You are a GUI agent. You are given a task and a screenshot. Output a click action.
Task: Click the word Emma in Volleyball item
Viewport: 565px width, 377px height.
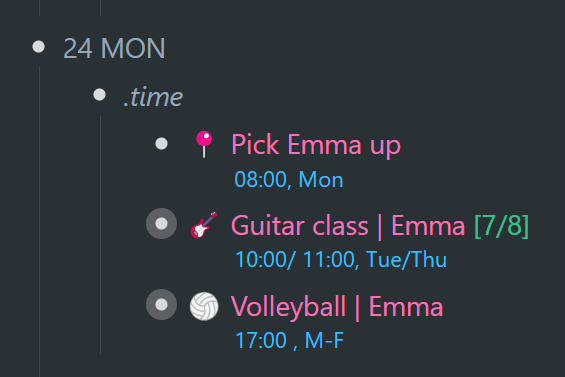pos(406,307)
